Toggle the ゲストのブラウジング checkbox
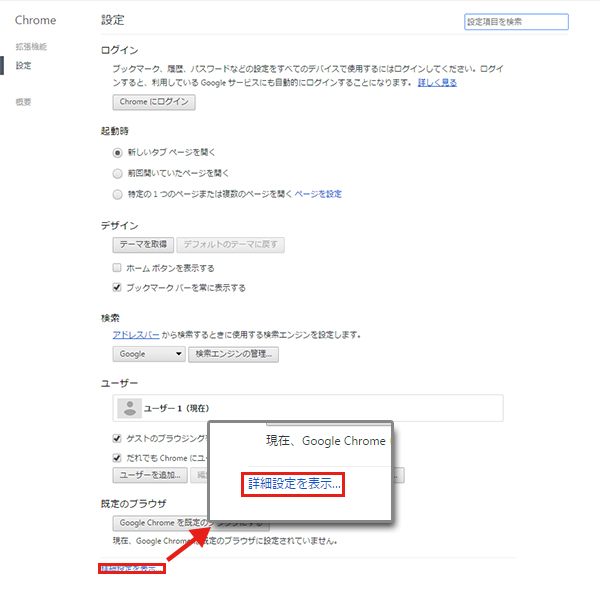 [118, 439]
